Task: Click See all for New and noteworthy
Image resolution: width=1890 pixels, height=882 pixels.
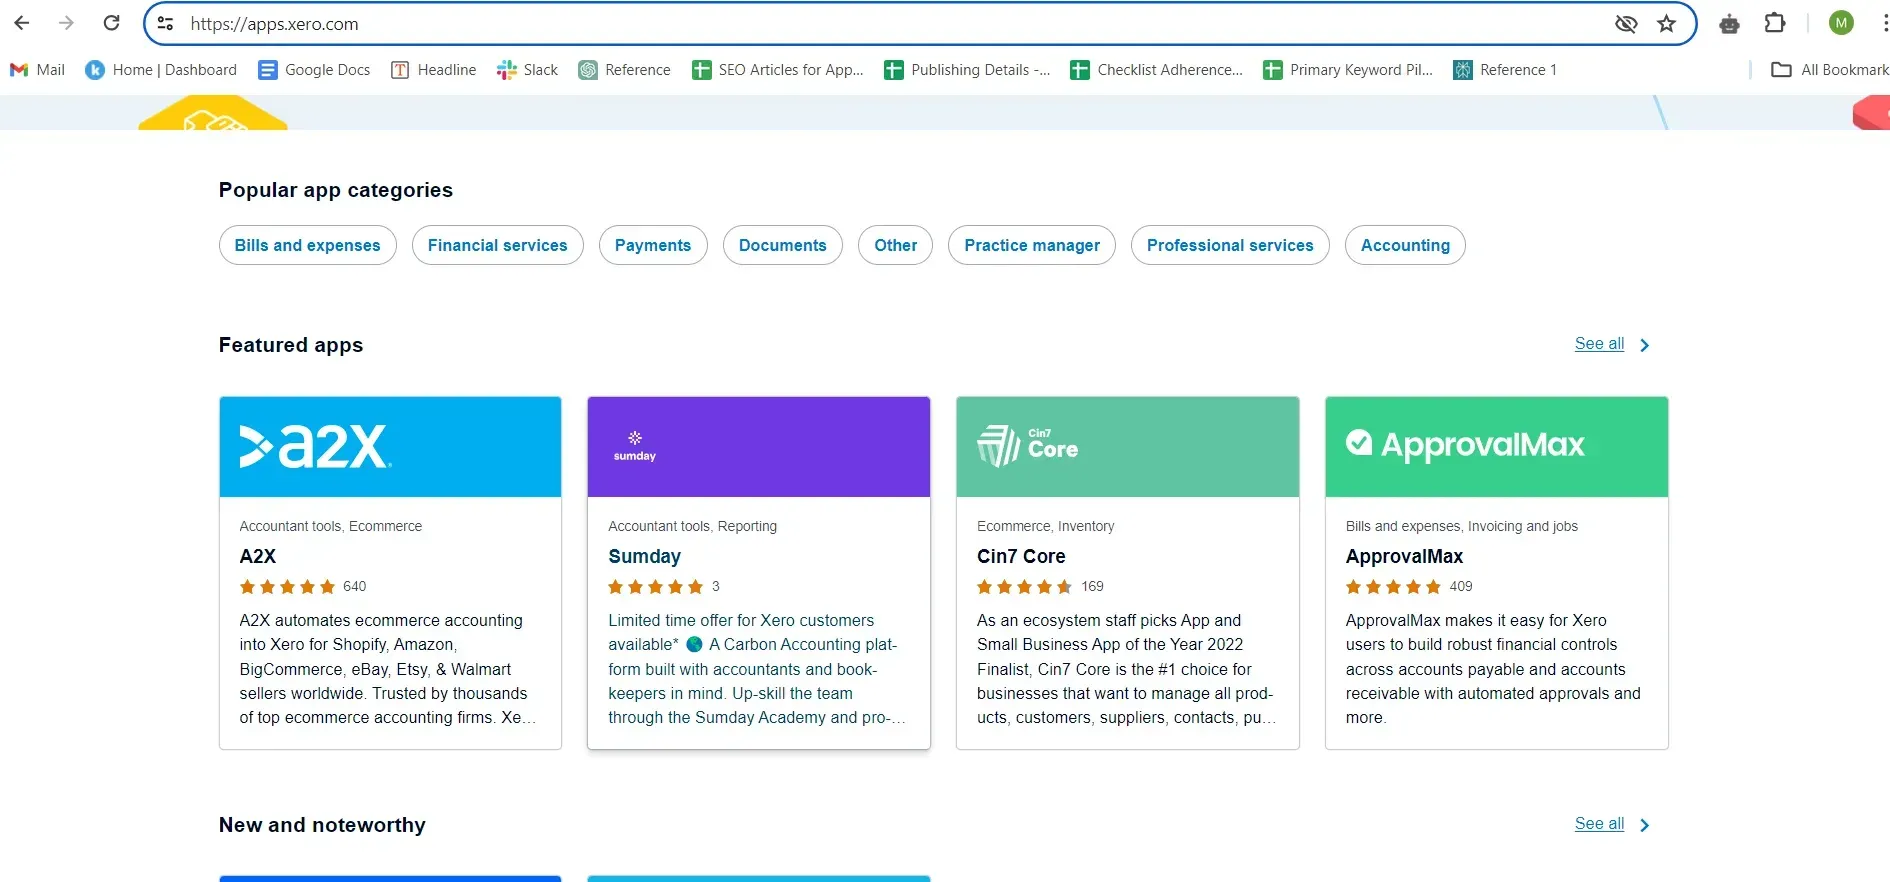Action: click(1599, 824)
